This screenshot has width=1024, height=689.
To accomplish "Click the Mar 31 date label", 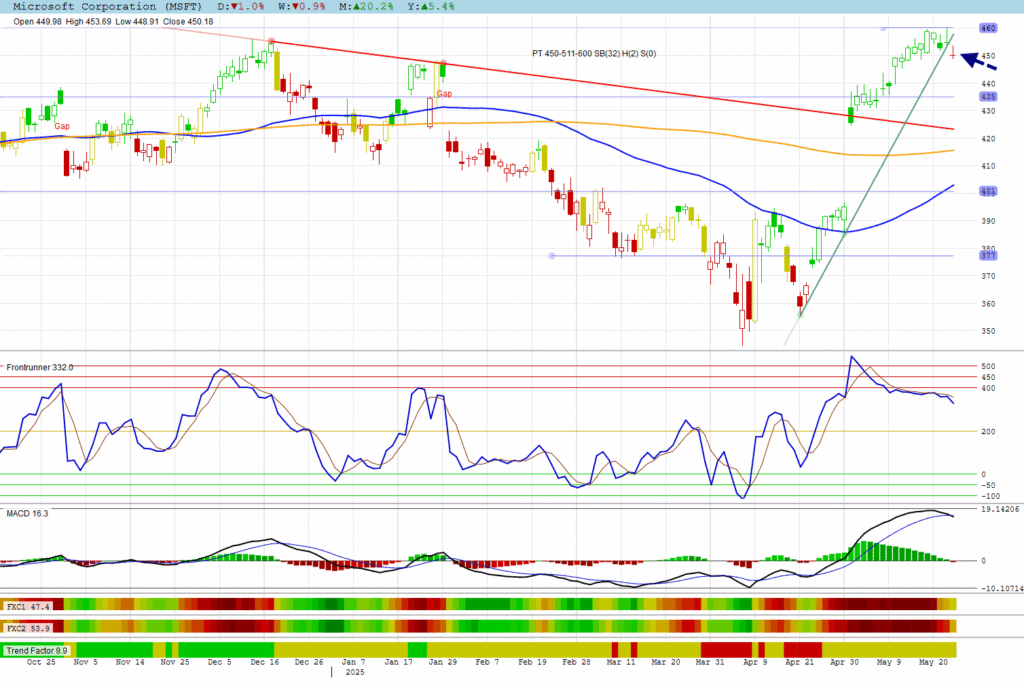I will (x=710, y=662).
